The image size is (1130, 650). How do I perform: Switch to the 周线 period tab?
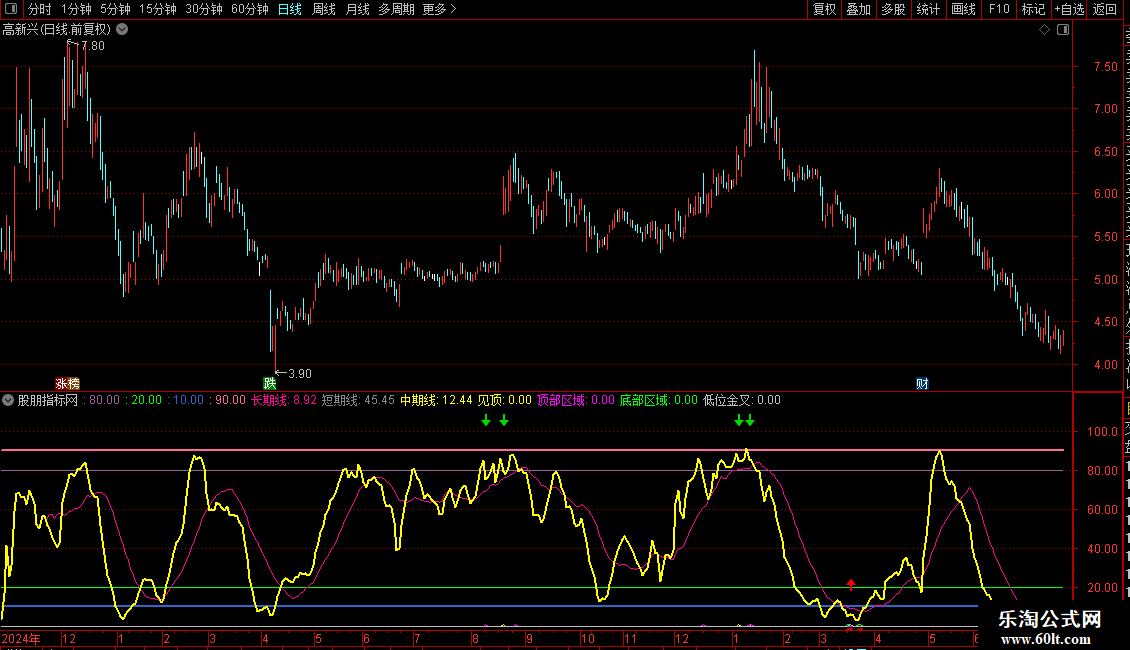coord(324,9)
